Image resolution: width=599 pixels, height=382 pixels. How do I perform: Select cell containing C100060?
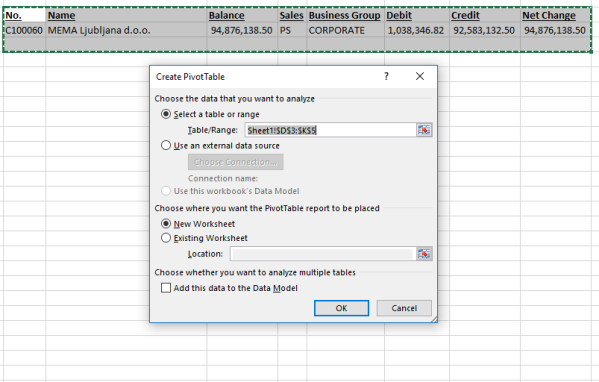point(24,30)
